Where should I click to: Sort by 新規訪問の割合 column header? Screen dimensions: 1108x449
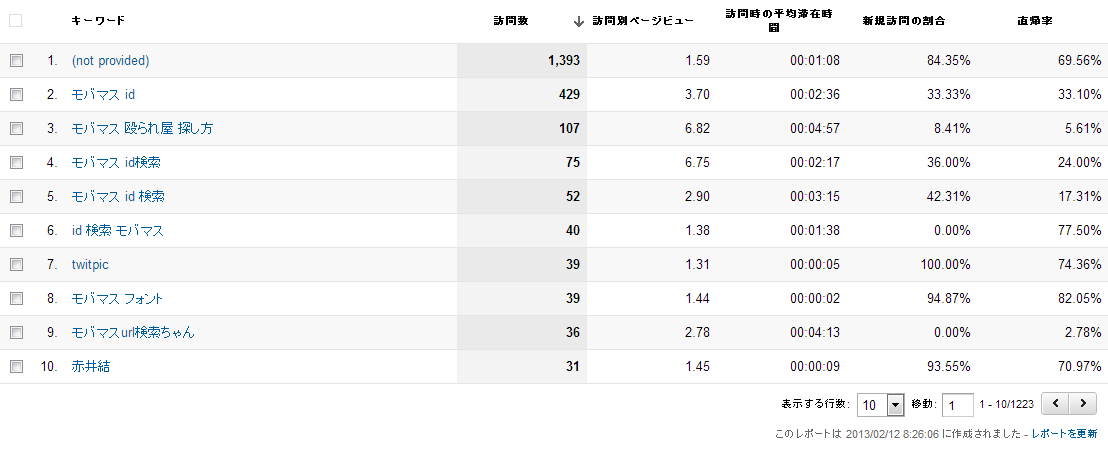(904, 21)
